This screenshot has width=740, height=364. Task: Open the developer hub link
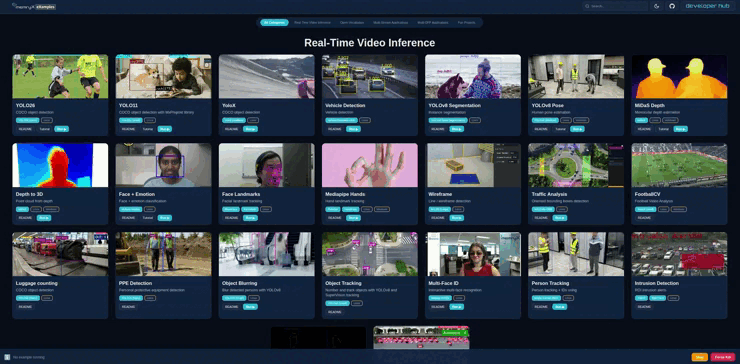pyautogui.click(x=707, y=6)
